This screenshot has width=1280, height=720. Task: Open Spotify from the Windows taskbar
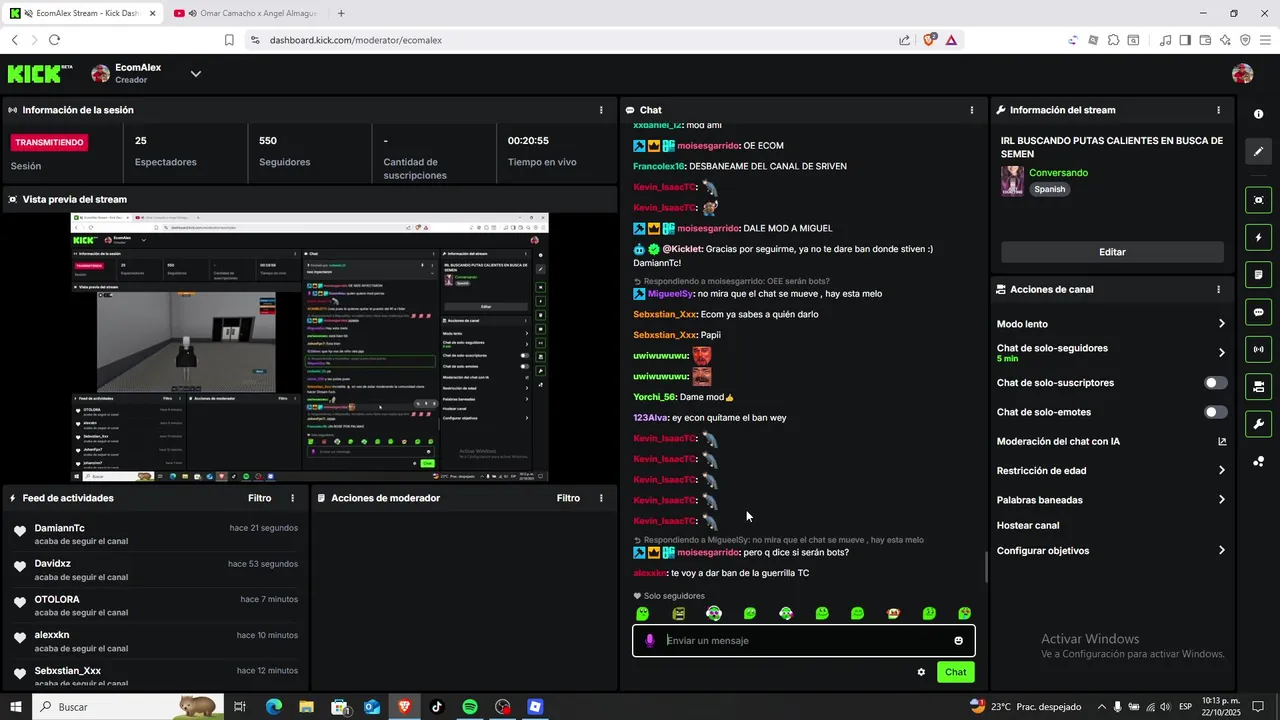[470, 707]
